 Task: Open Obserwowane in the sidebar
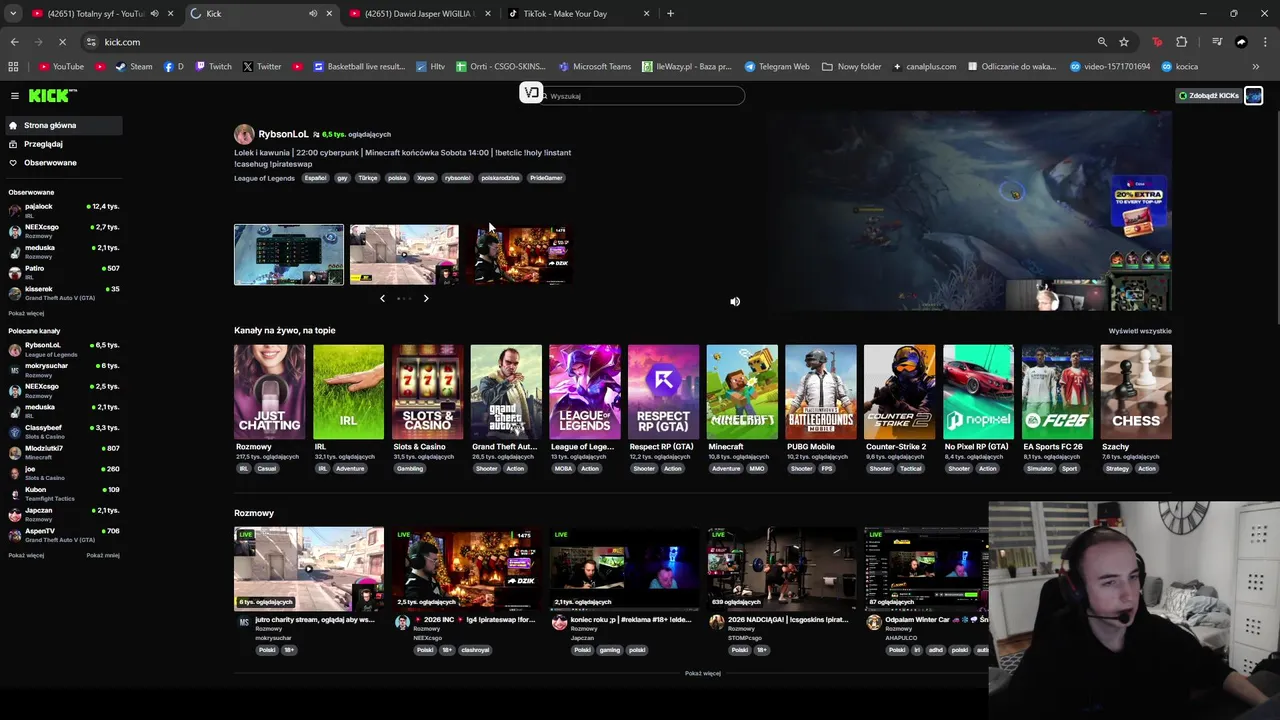coord(62,163)
